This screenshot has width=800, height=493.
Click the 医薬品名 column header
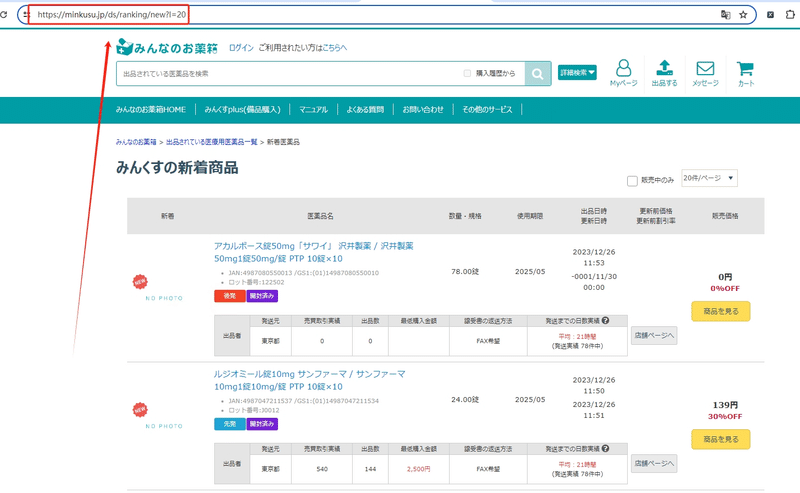click(x=320, y=216)
